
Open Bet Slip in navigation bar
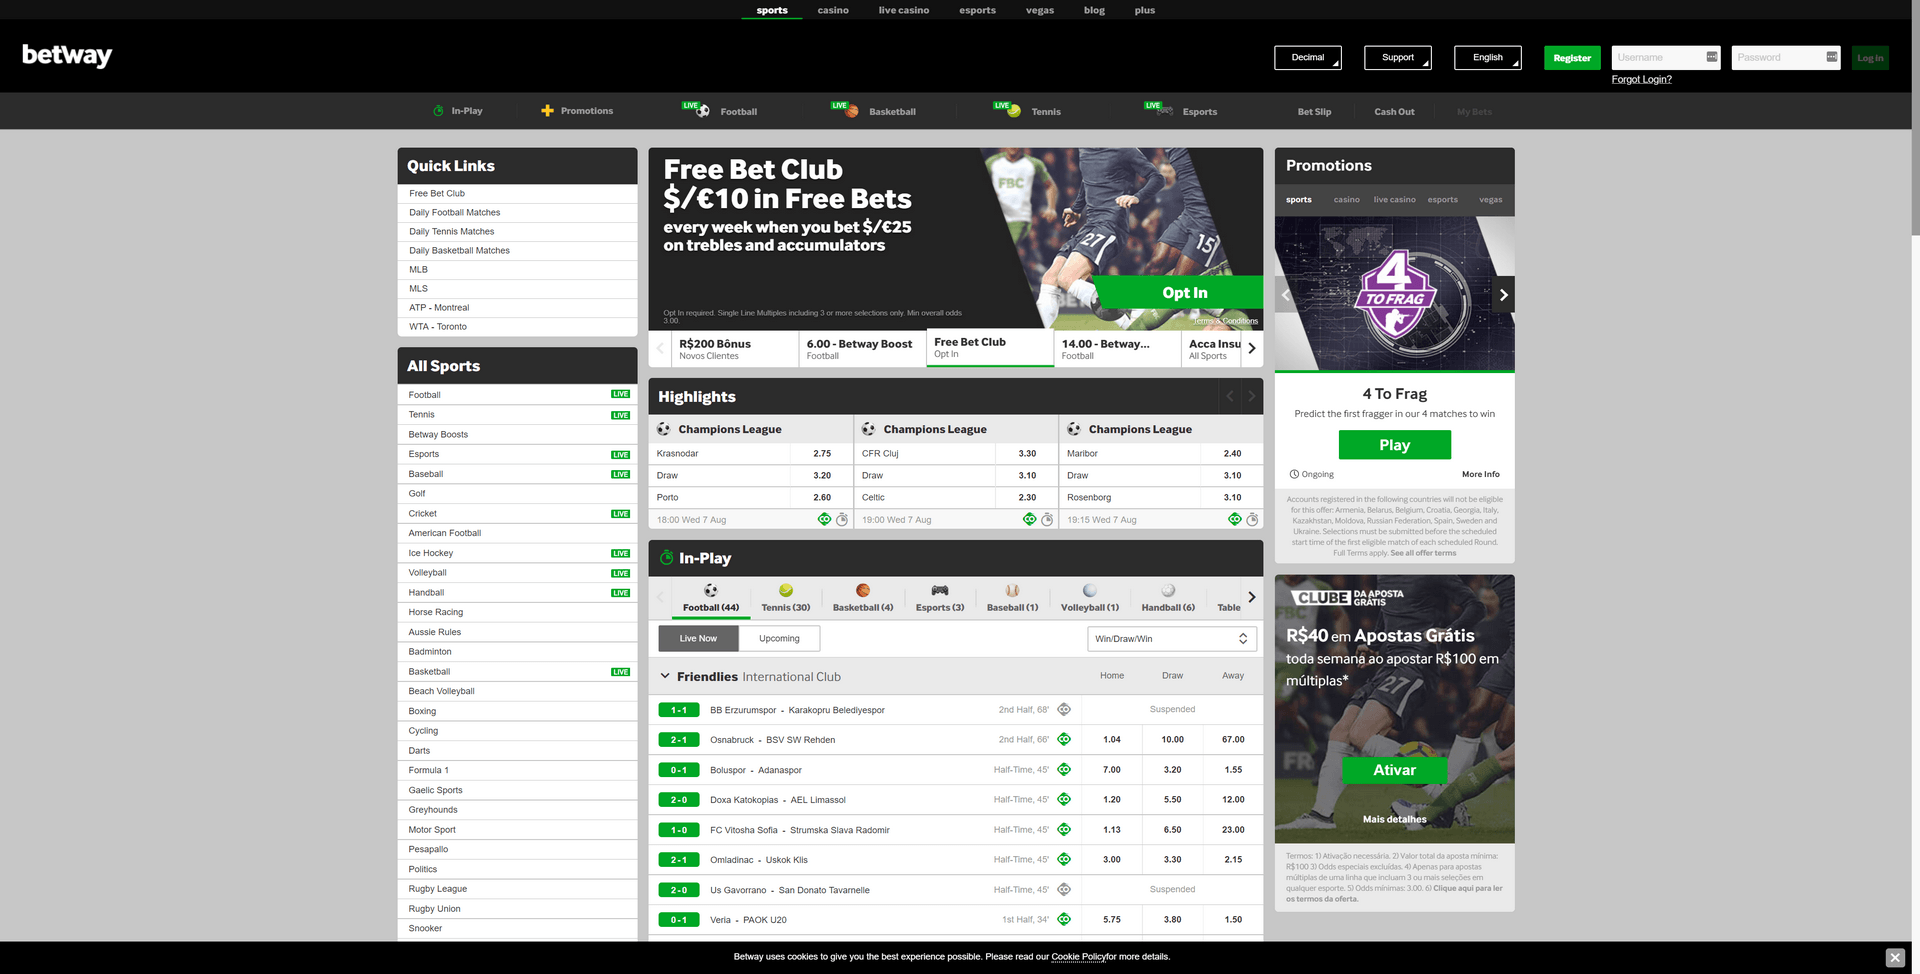click(1314, 112)
